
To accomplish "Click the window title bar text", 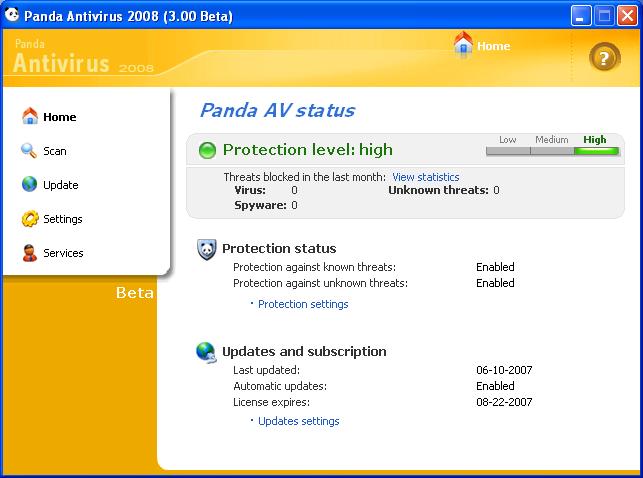I will 128,16.
